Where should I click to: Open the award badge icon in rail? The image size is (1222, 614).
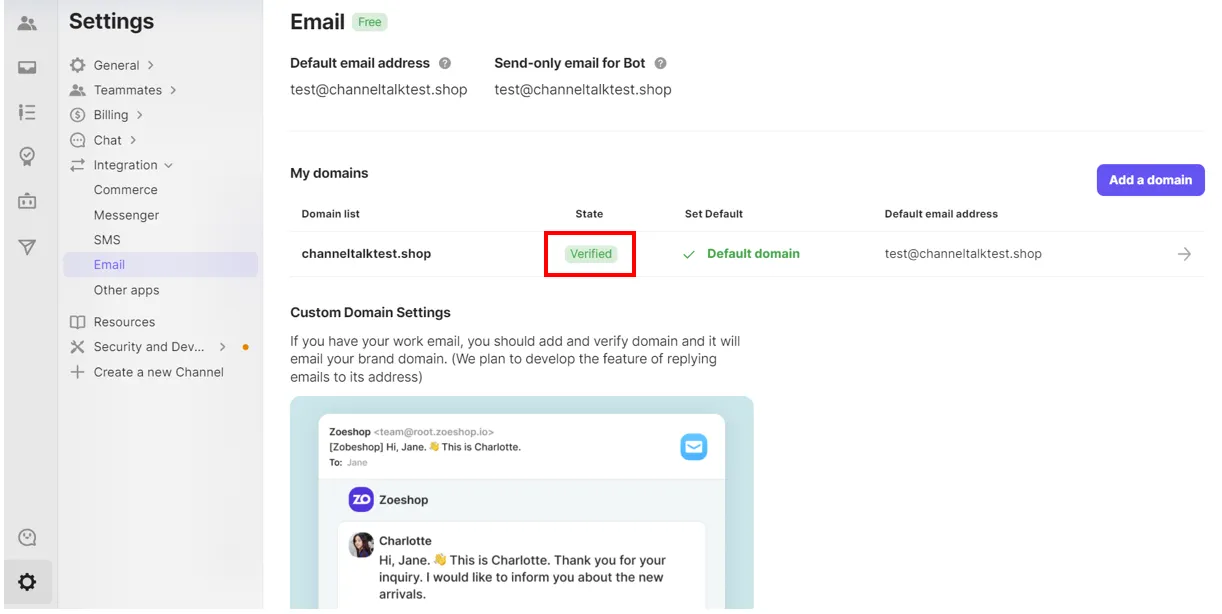click(x=27, y=156)
